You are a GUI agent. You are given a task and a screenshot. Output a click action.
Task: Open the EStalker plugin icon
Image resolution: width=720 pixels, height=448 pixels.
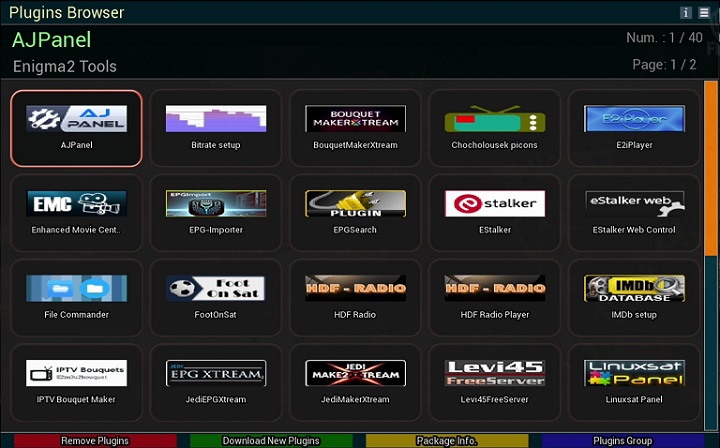coord(495,203)
